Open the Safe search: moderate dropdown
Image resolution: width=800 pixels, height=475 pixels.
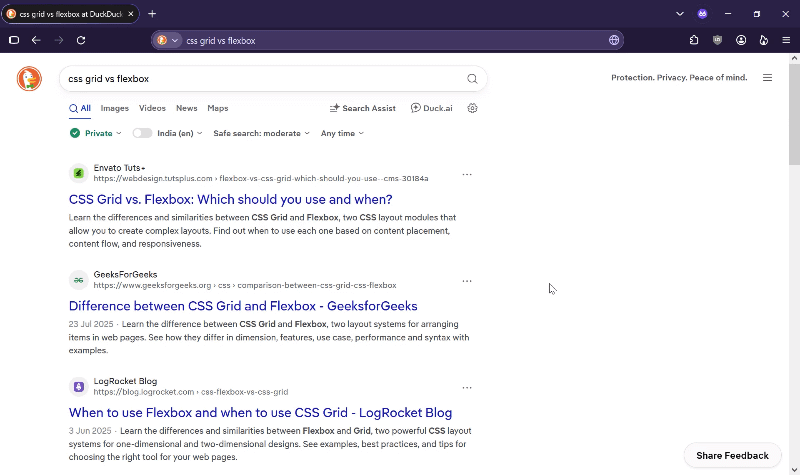pos(261,133)
